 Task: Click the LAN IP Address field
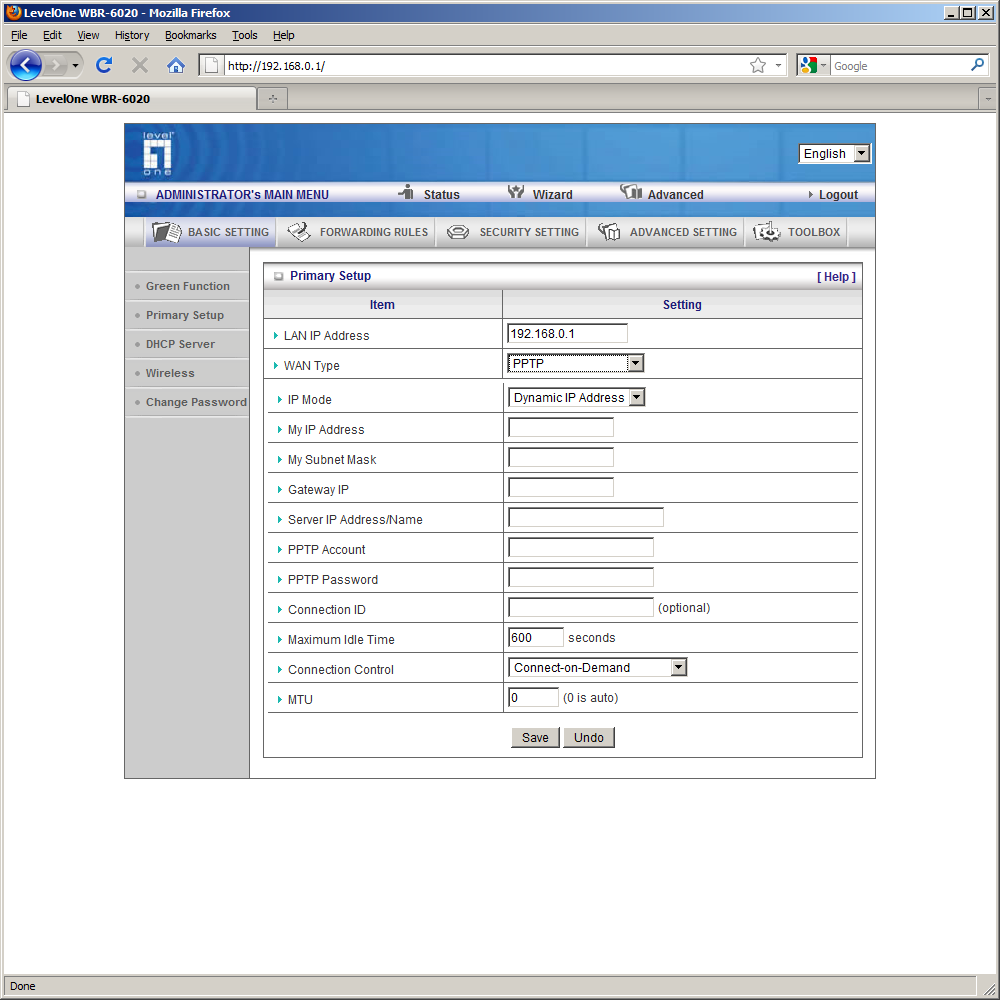[x=568, y=334]
